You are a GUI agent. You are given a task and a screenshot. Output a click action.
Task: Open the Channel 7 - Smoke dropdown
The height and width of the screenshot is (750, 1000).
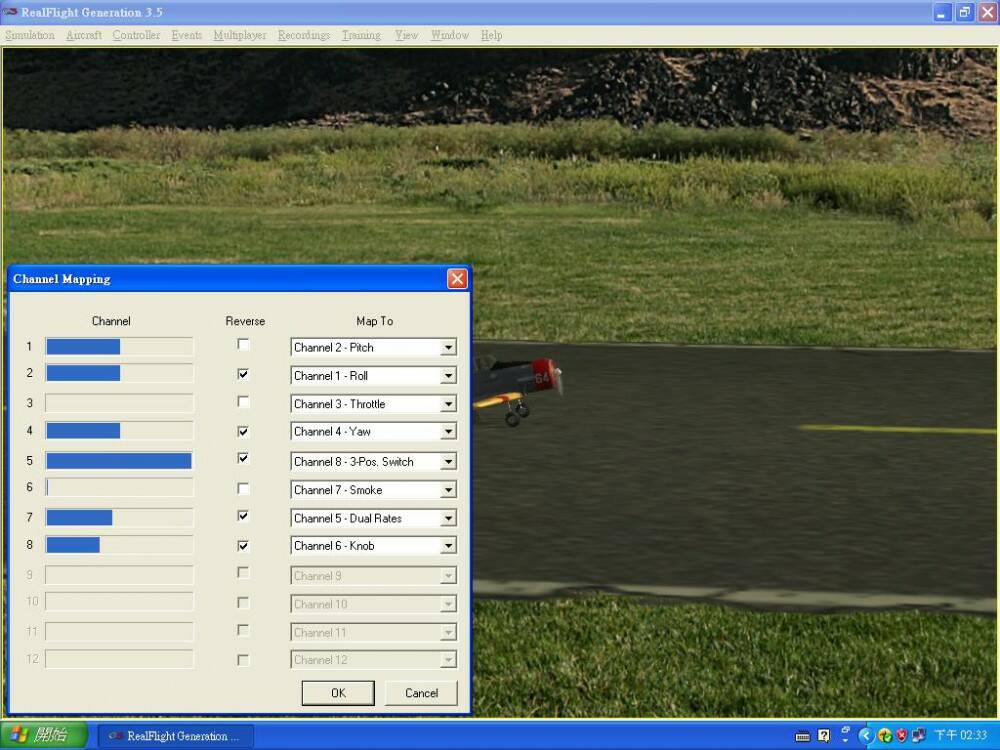(x=448, y=490)
